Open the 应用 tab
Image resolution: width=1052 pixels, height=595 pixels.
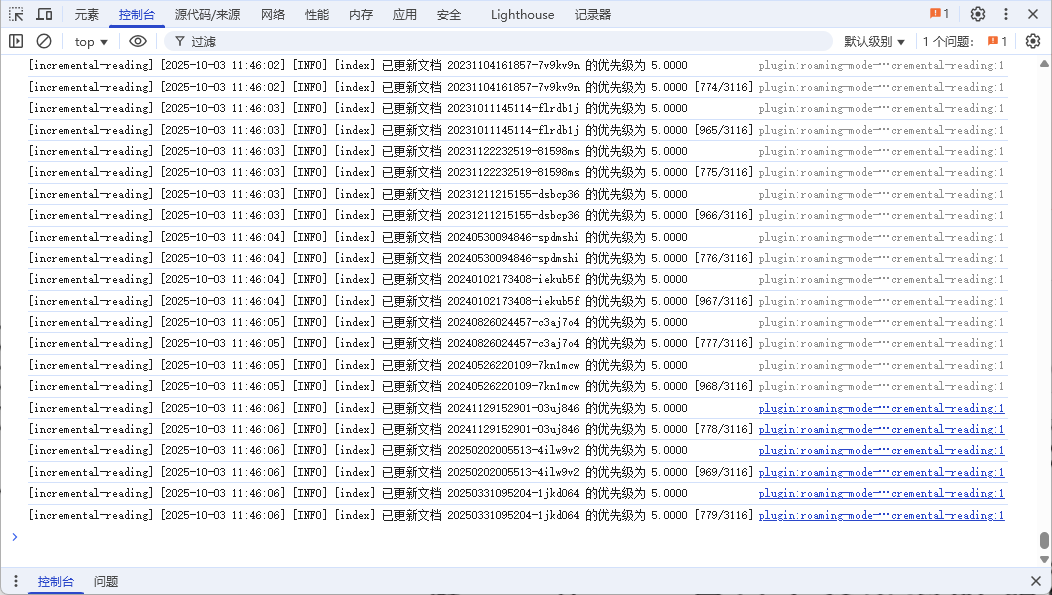pos(405,14)
